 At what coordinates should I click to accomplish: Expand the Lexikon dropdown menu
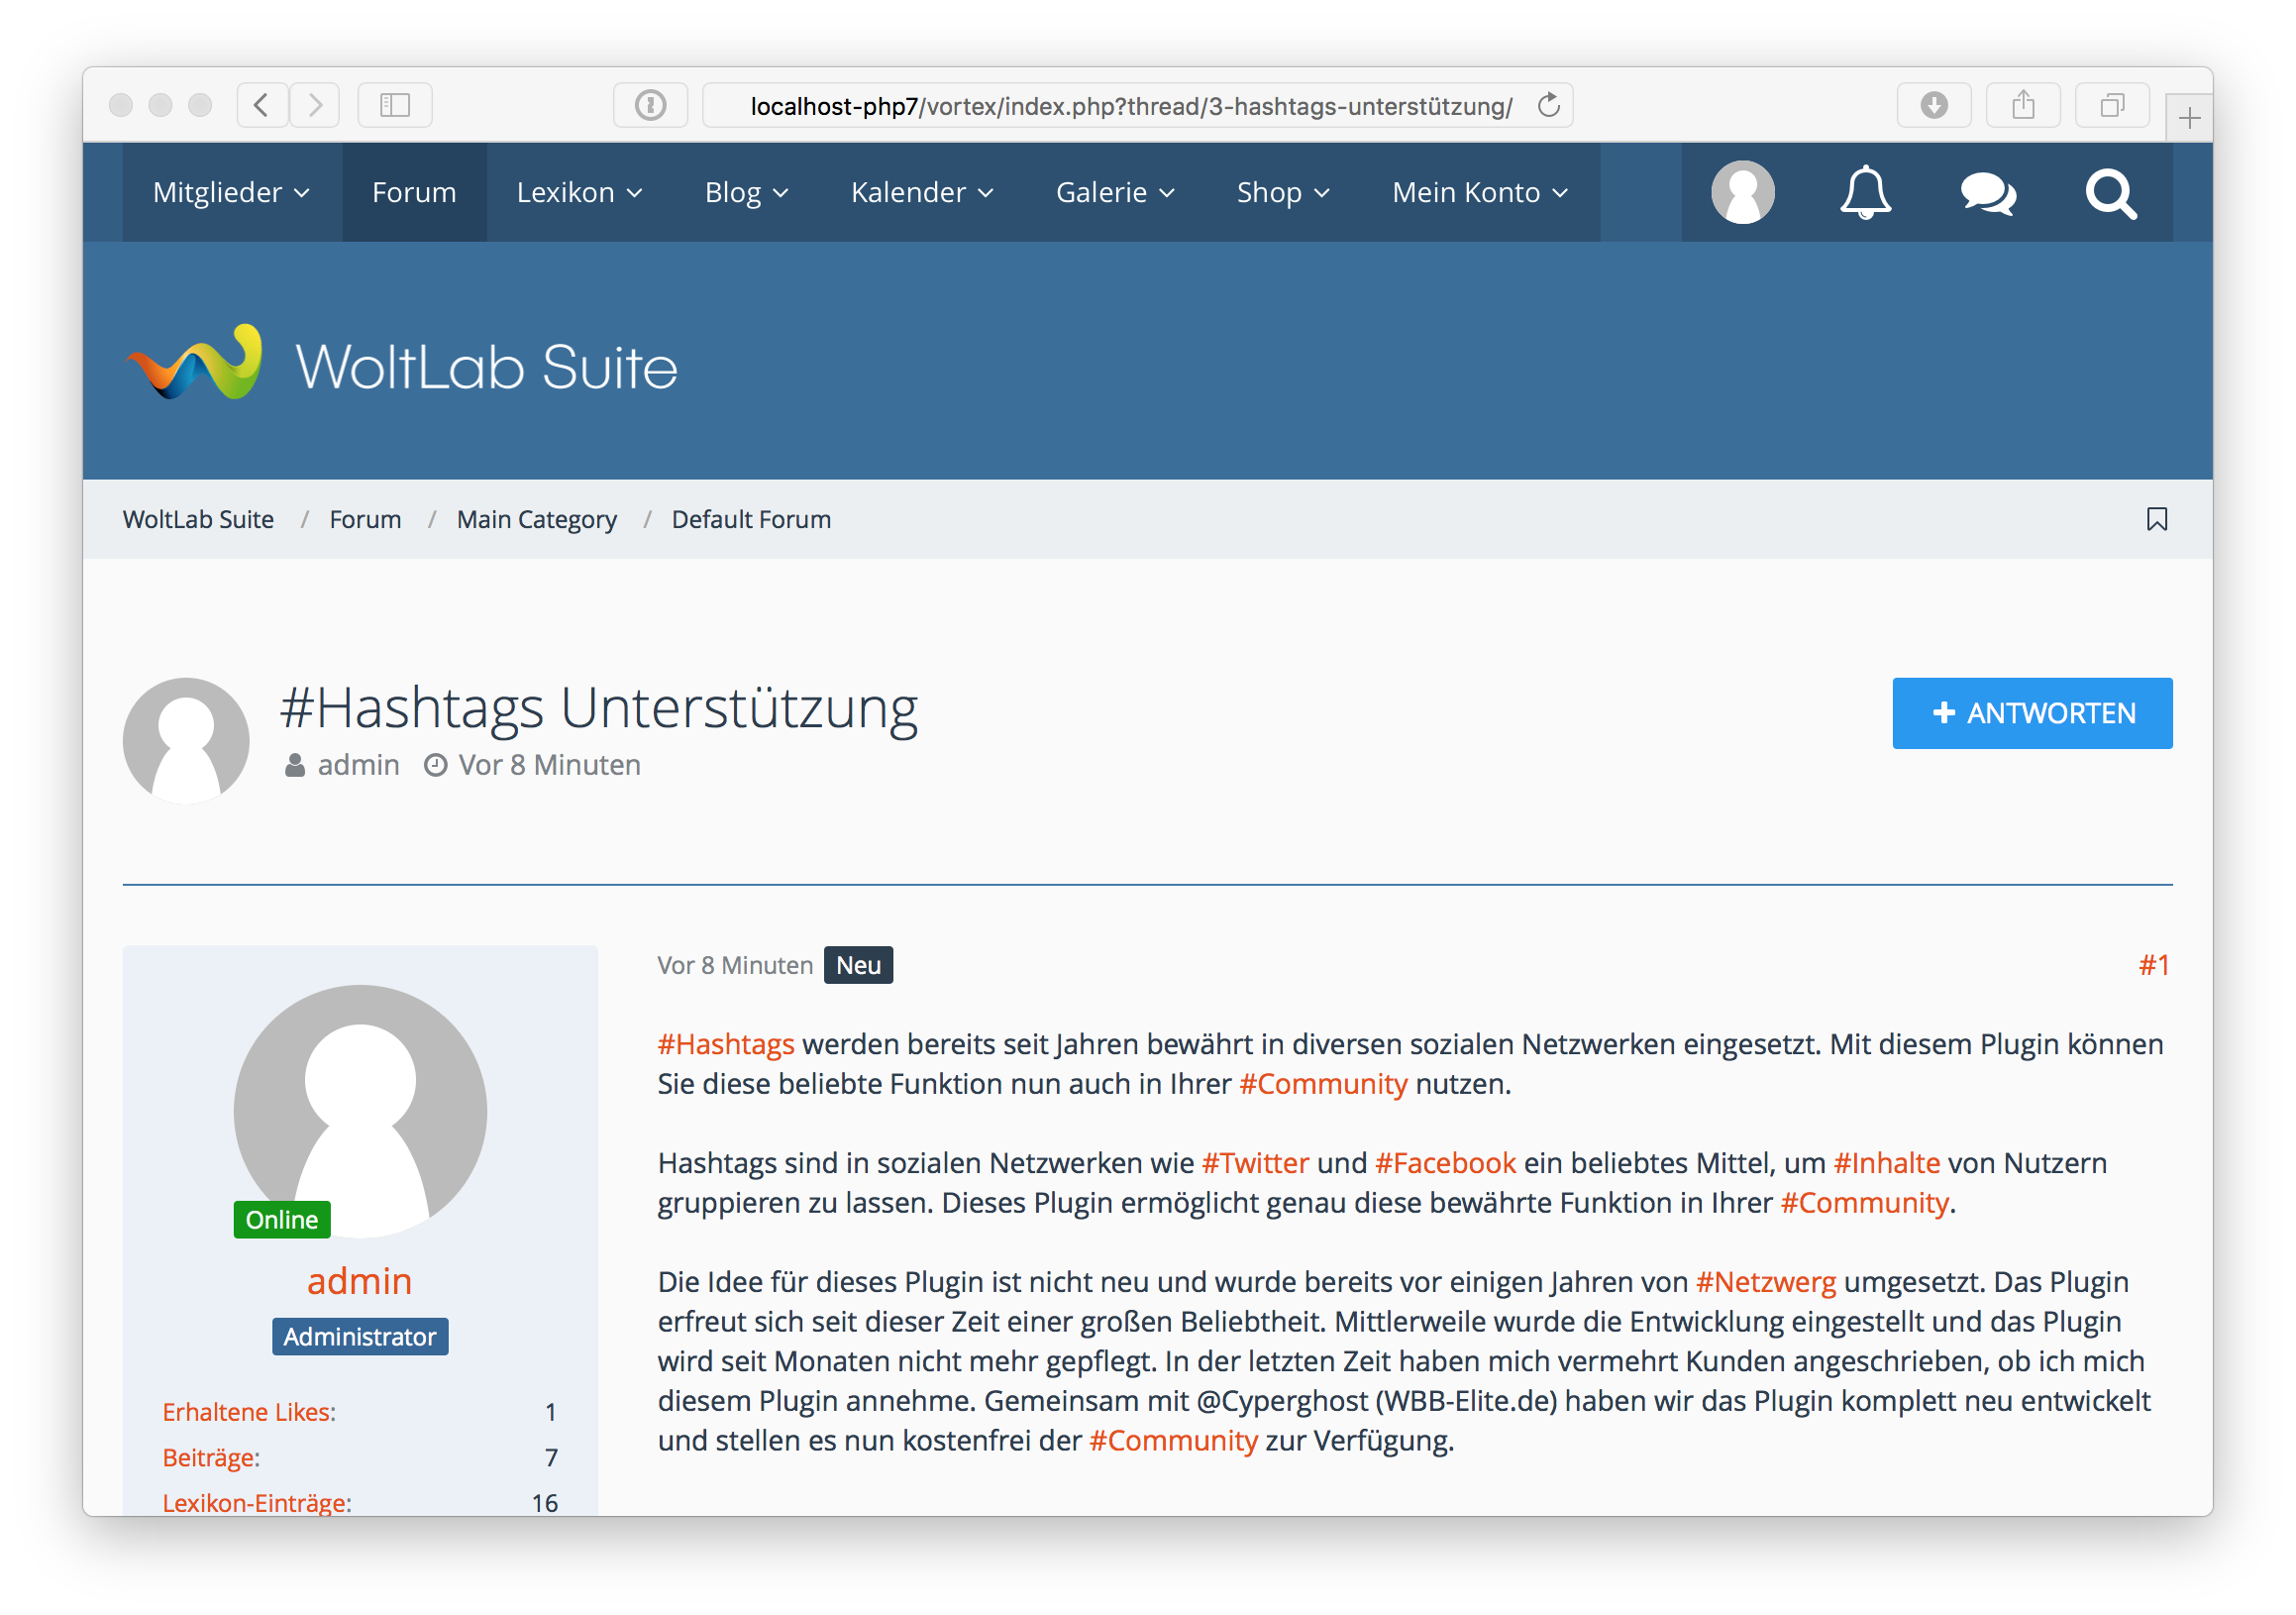tap(579, 192)
